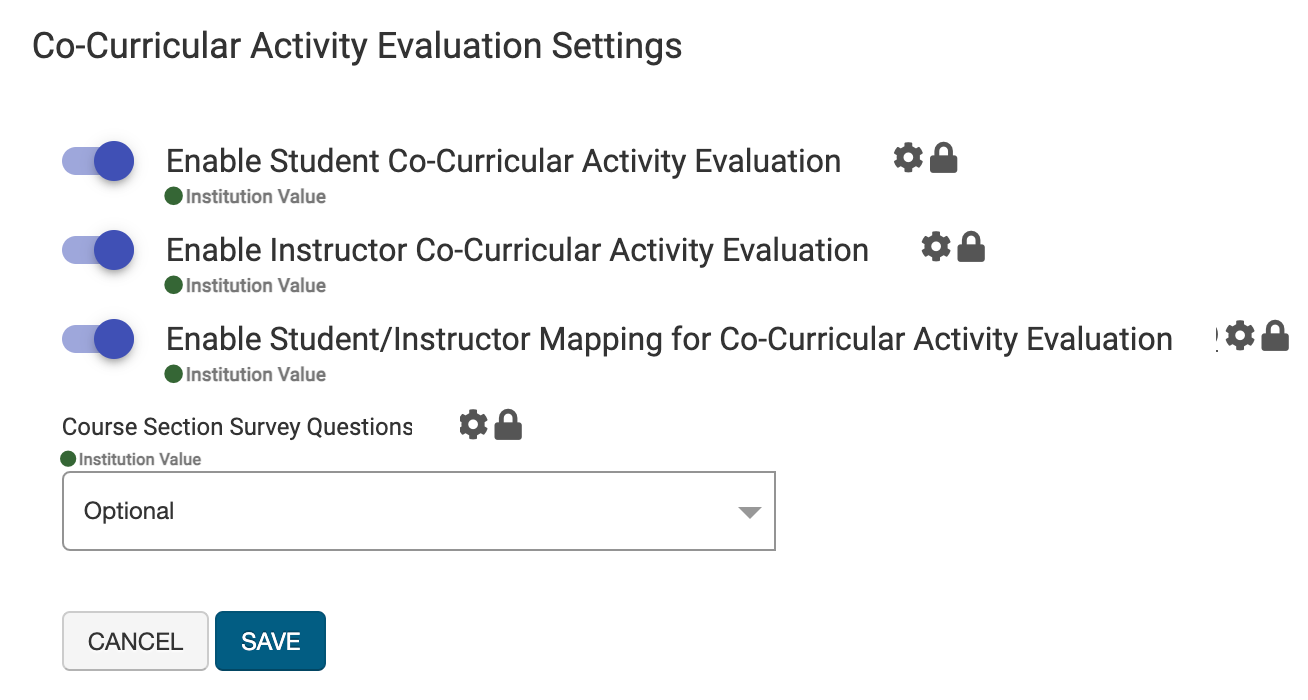Click lock icon beside Student/Instructor Mapping setting
Image resolution: width=1308 pixels, height=700 pixels.
coord(1275,335)
